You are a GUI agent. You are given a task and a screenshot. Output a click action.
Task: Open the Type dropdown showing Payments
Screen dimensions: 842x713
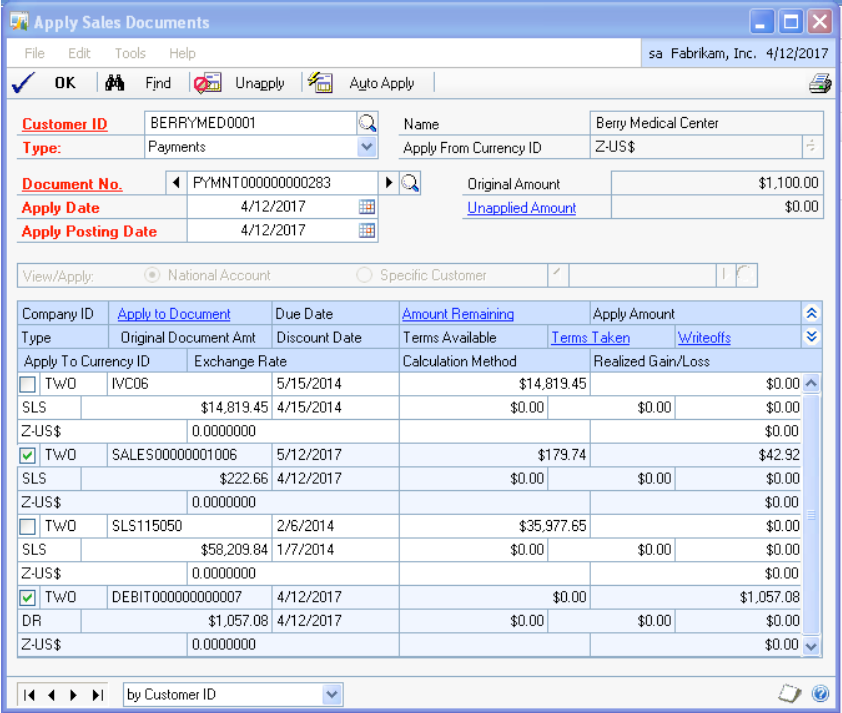point(367,147)
